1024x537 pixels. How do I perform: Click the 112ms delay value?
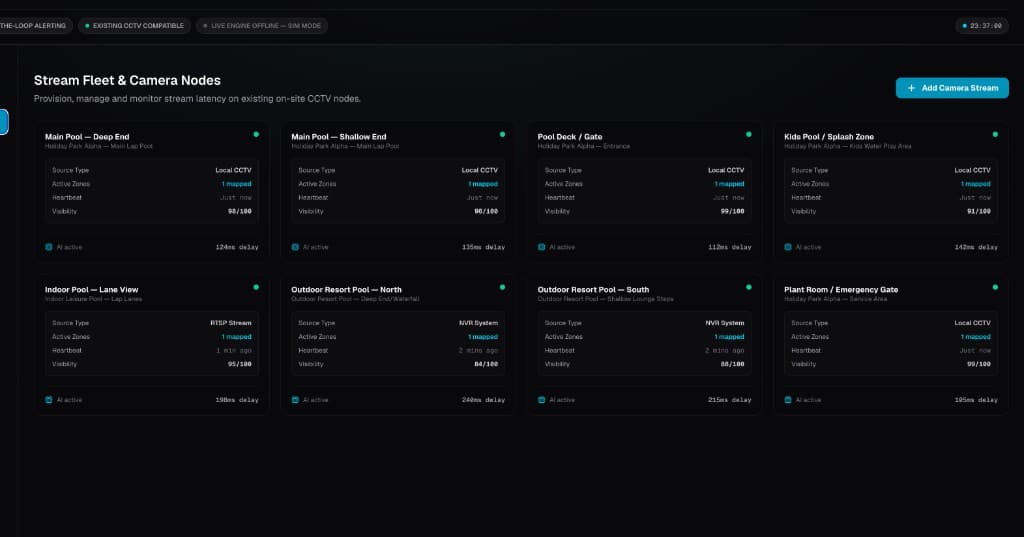(729, 248)
